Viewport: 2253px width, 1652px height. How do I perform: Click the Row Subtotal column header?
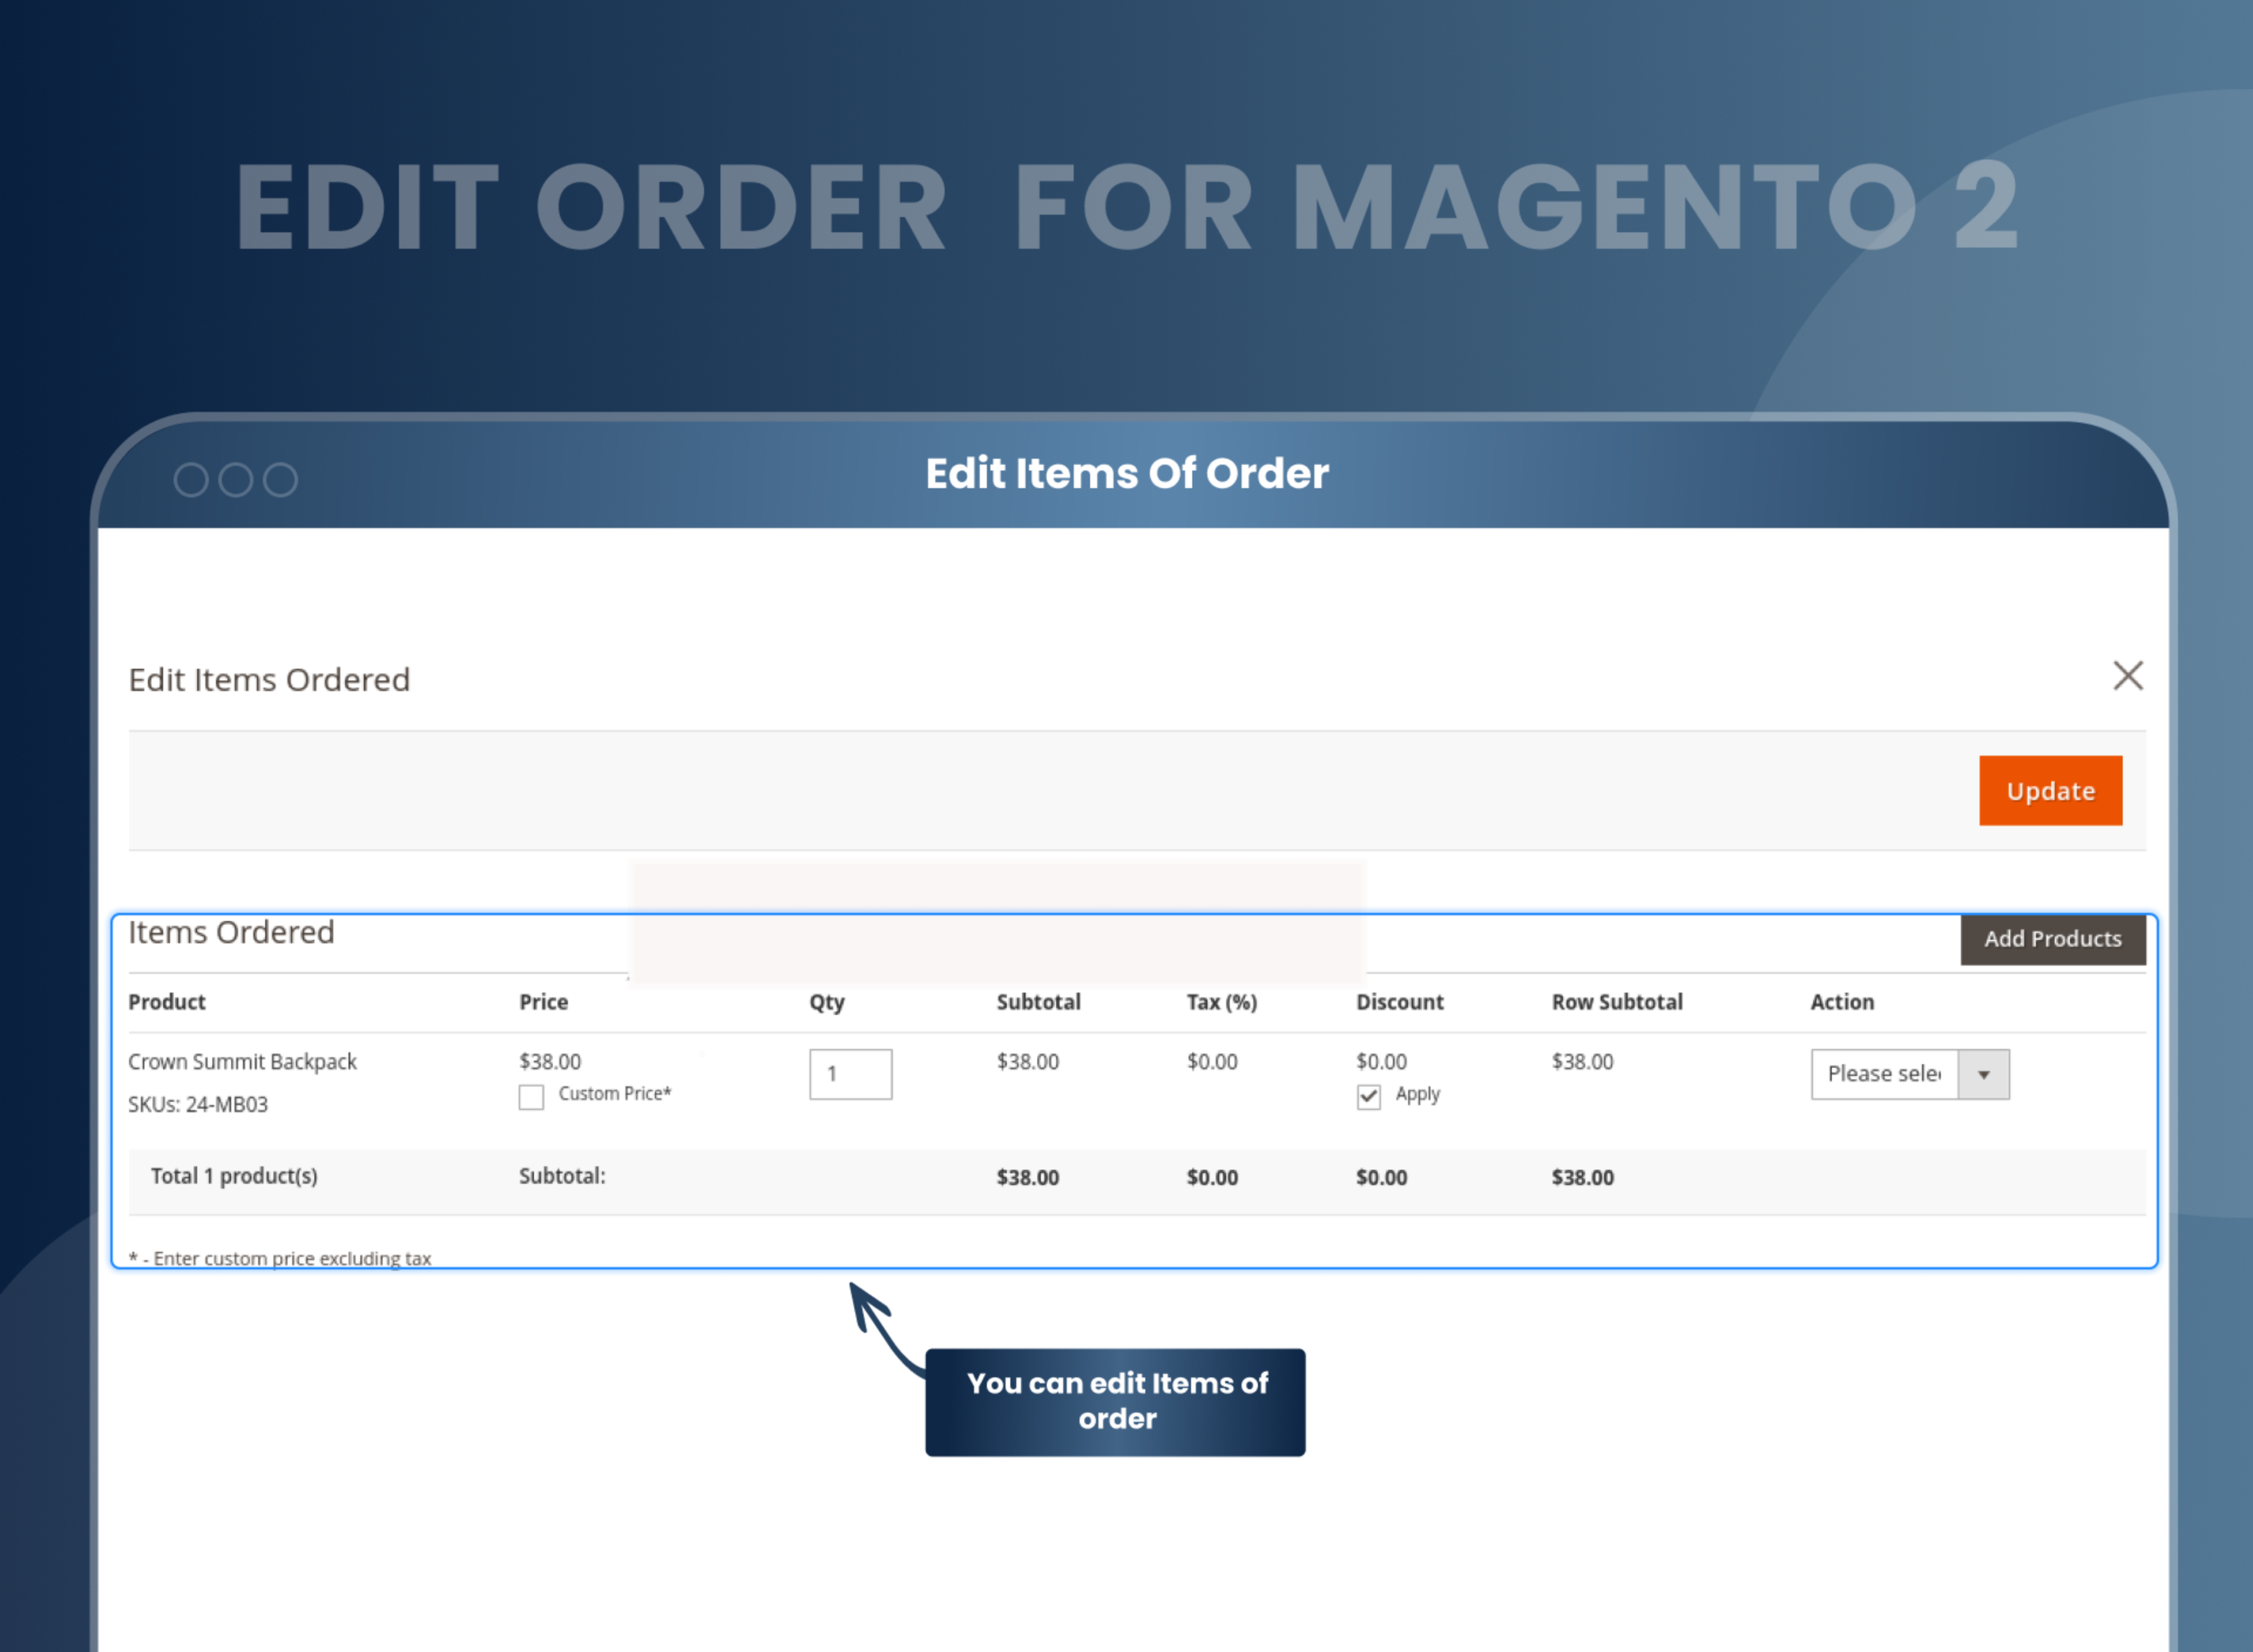tap(1616, 1002)
